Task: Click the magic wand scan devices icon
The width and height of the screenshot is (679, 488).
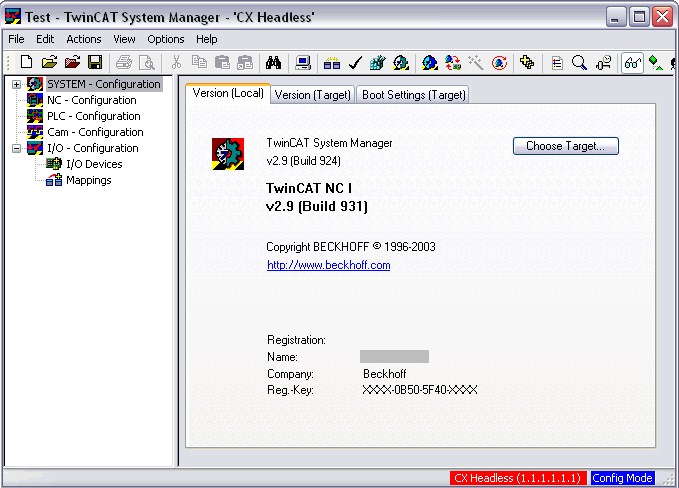Action: click(476, 63)
